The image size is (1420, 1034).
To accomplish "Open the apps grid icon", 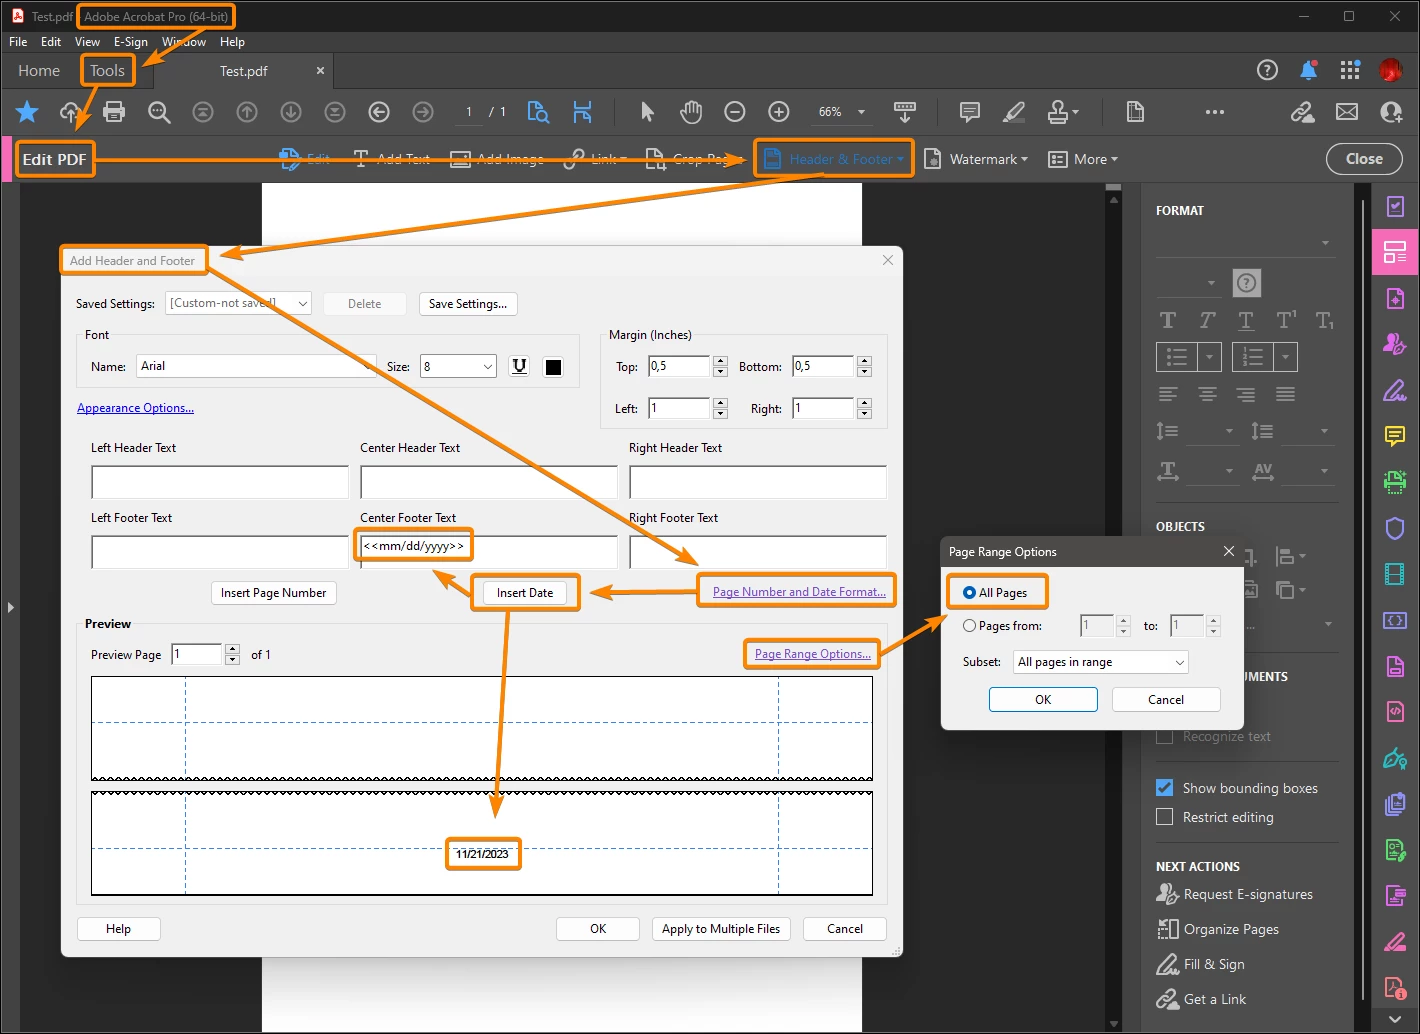I will 1350,70.
